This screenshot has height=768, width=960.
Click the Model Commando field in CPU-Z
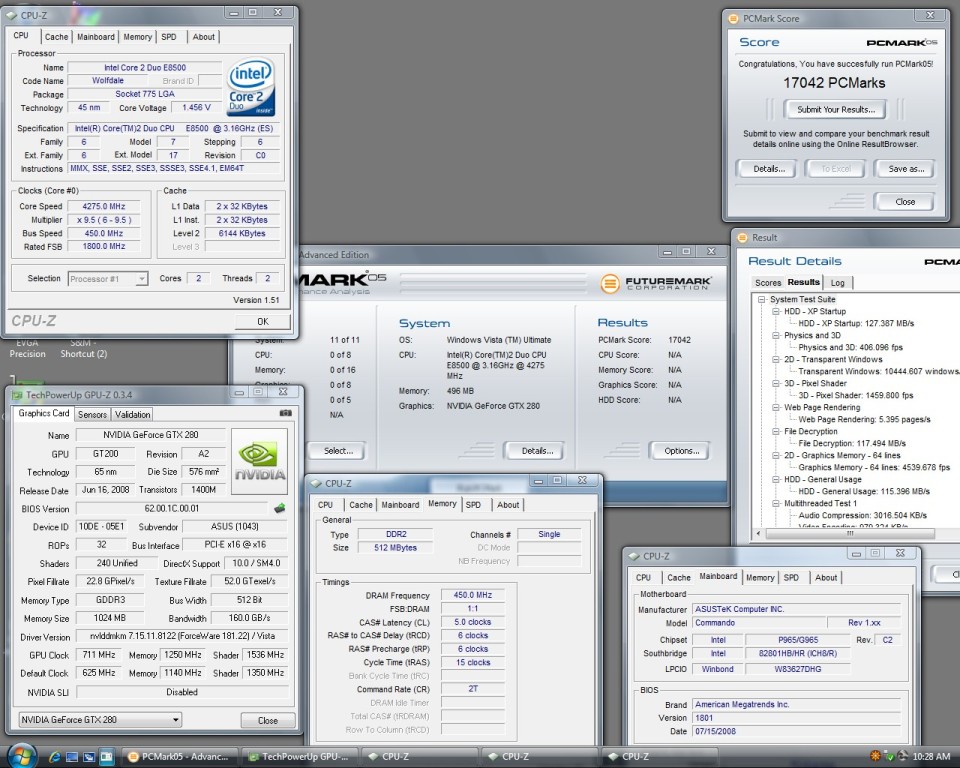tap(759, 623)
